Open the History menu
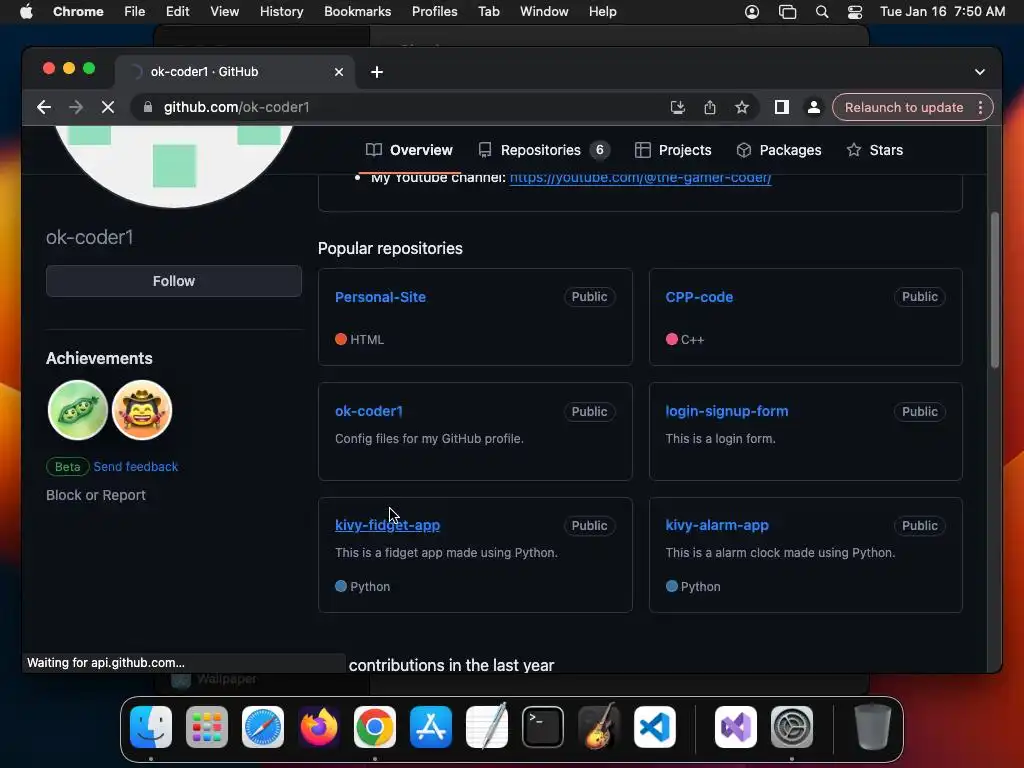Screen dimensions: 1024x768 coord(281,12)
